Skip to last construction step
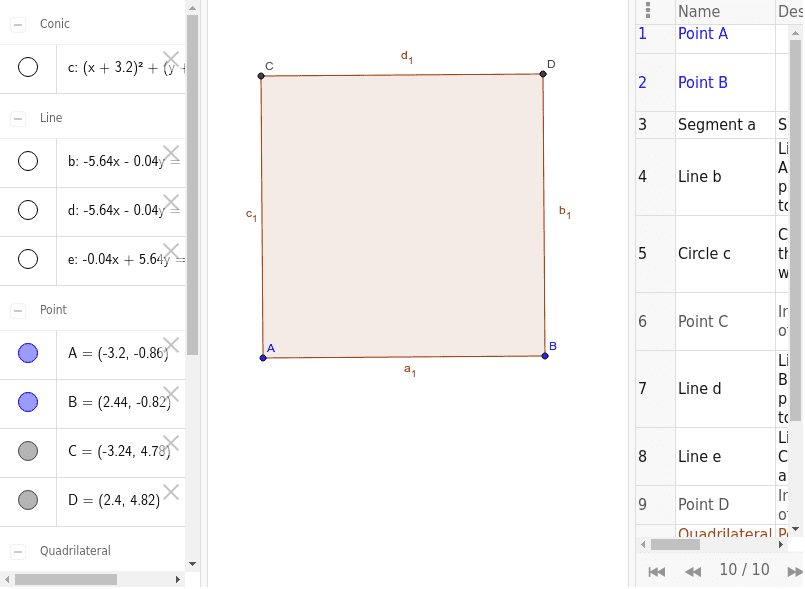This screenshot has width=805, height=589. pyautogui.click(x=795, y=571)
